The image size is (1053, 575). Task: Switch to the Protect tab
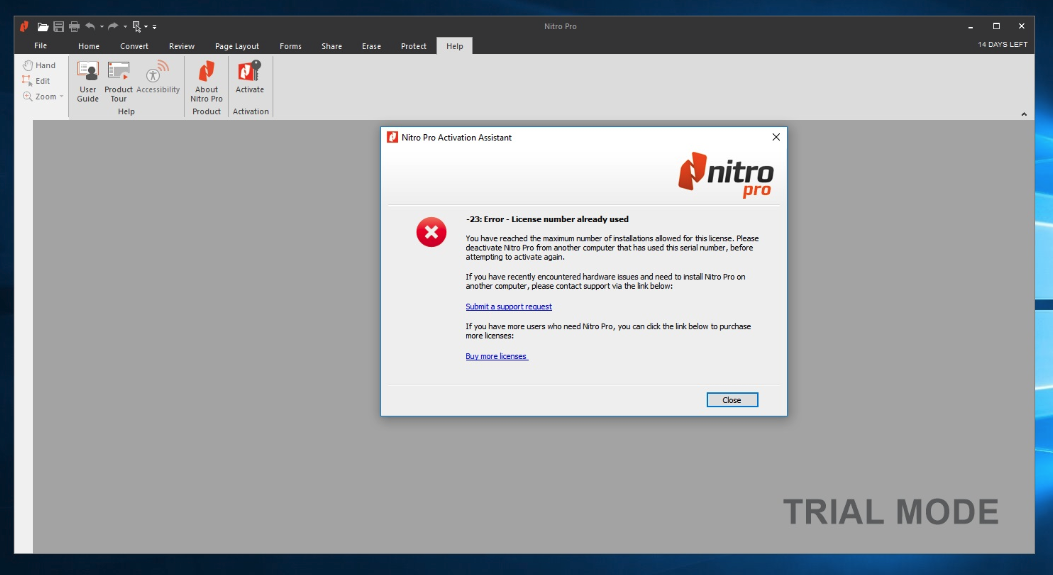click(414, 46)
